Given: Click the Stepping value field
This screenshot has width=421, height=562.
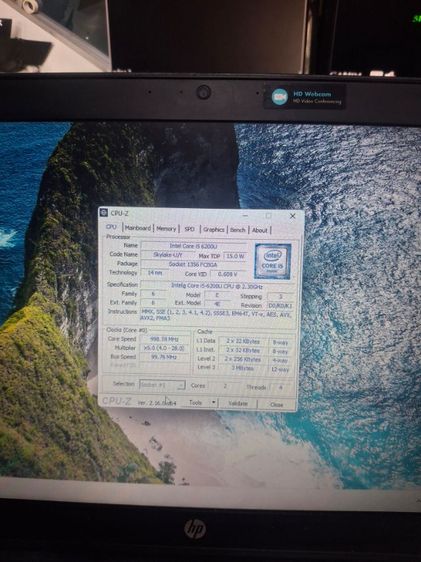Looking at the screenshot, I should (x=281, y=296).
